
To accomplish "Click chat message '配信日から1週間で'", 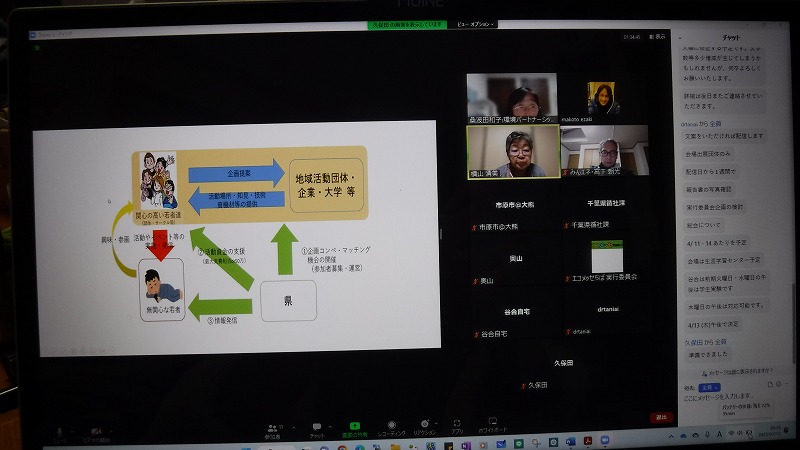I will pos(710,171).
